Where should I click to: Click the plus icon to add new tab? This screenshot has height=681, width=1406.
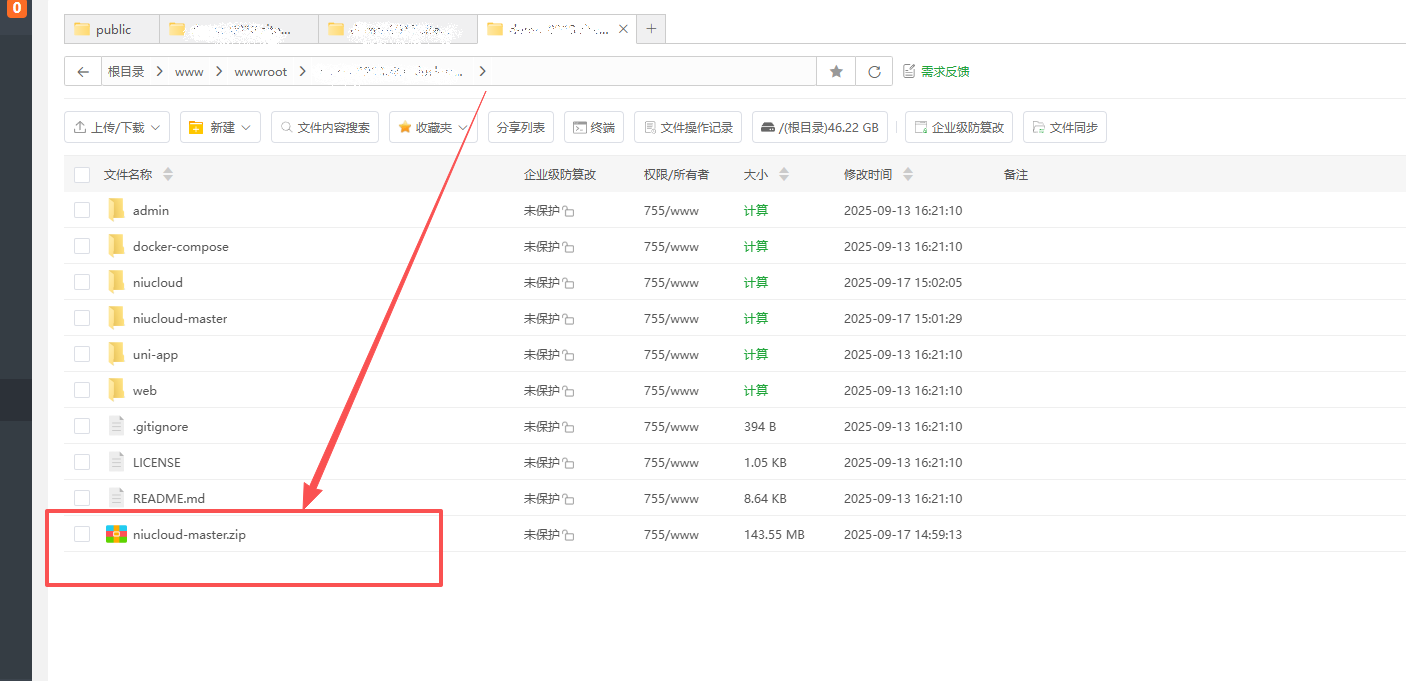651,29
